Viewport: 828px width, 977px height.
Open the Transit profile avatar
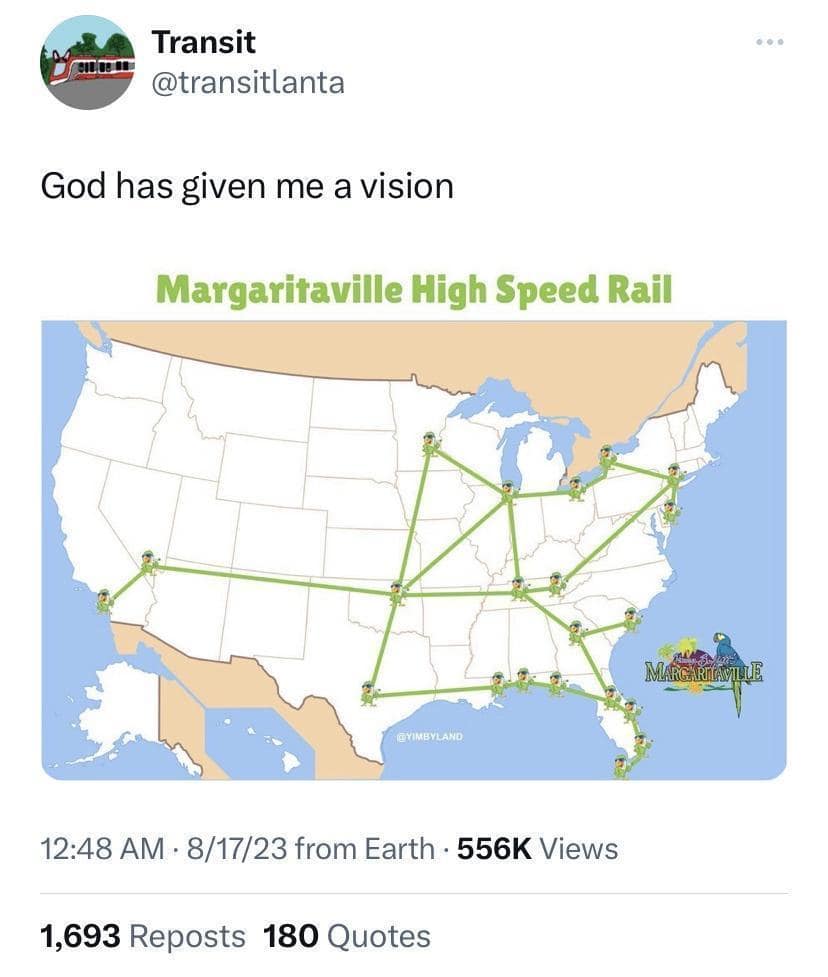click(88, 62)
